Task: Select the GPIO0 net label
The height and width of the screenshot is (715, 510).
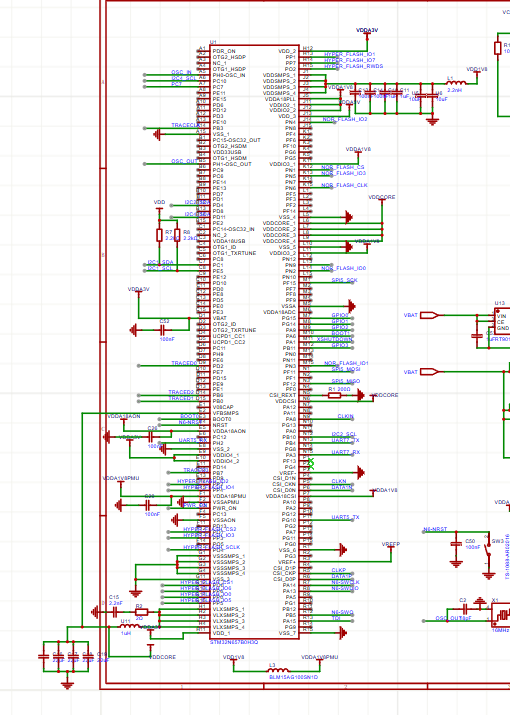Action: (x=340, y=316)
